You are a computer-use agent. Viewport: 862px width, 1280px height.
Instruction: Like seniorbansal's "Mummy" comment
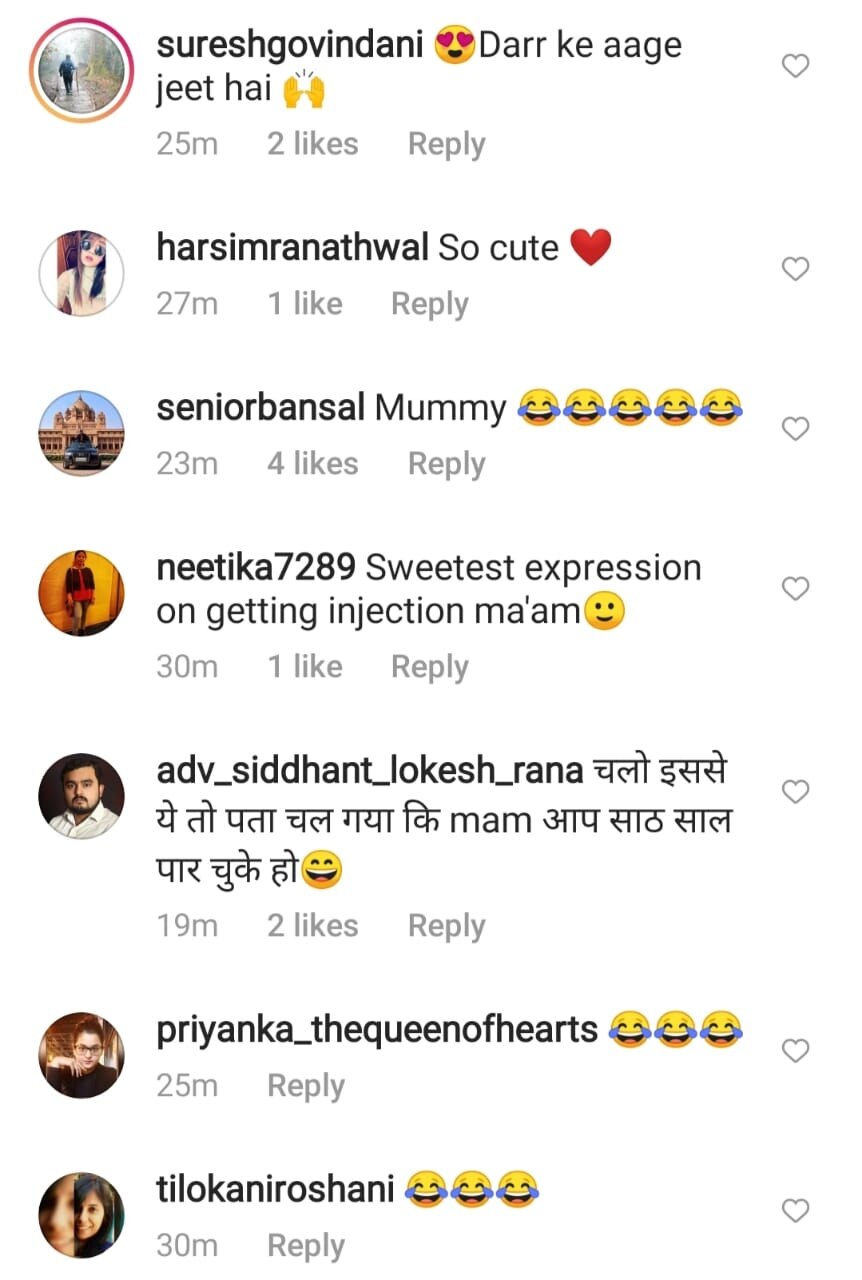(795, 429)
